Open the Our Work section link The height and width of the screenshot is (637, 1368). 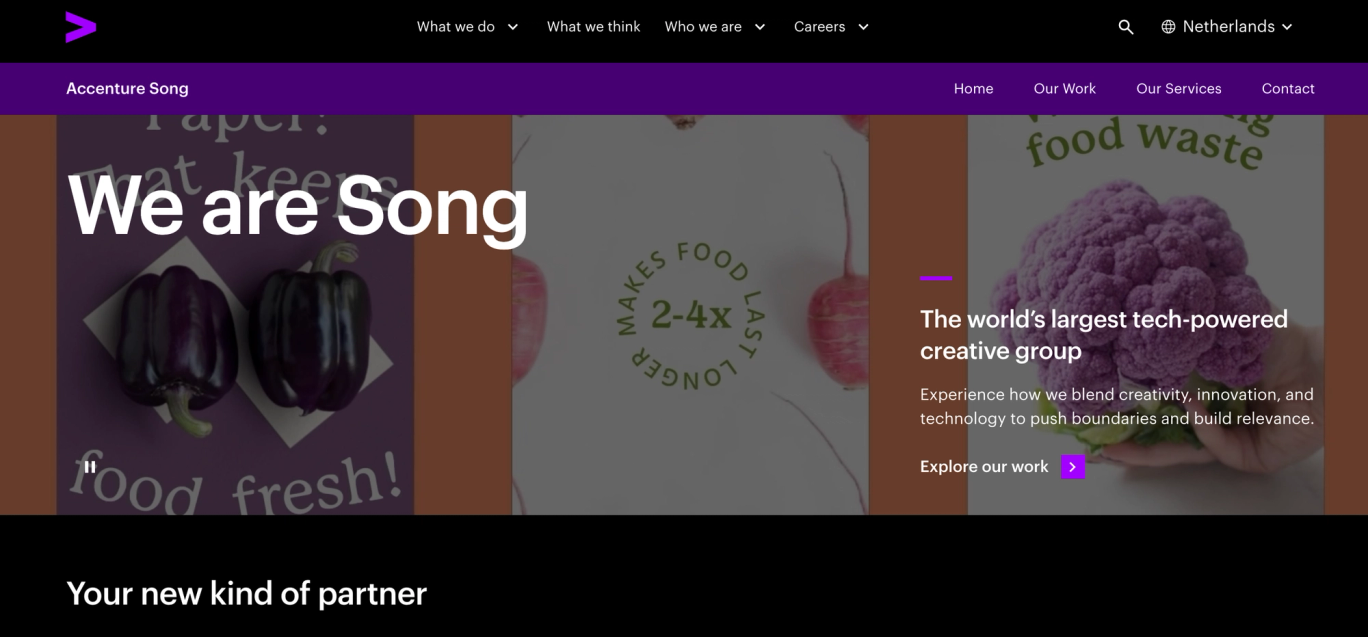1065,89
